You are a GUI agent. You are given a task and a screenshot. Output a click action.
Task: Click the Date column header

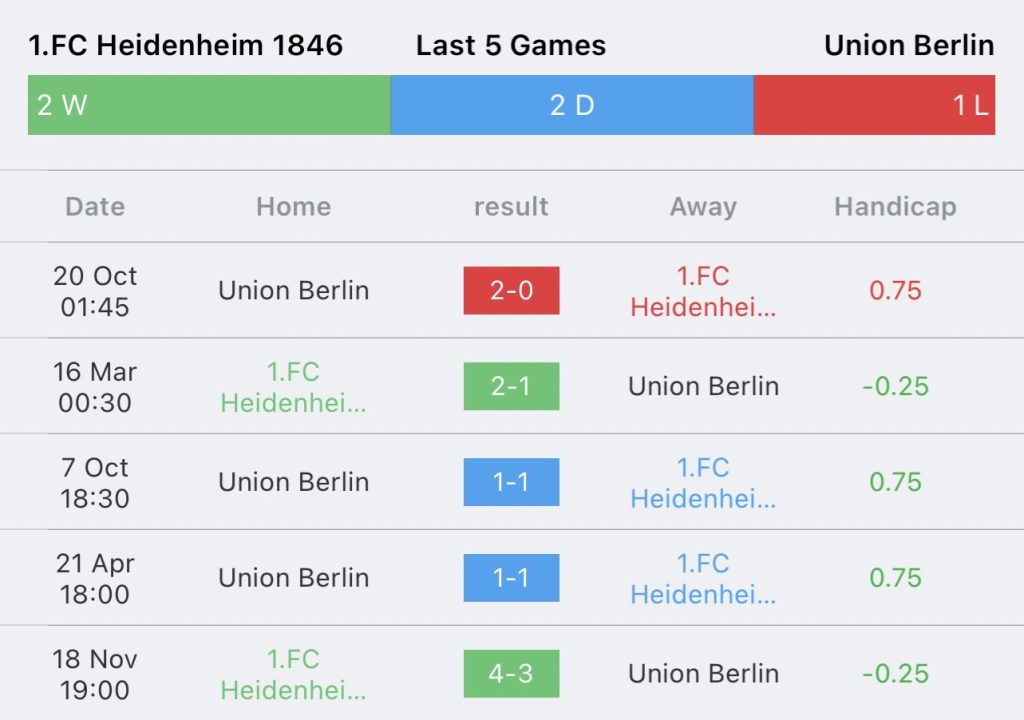[x=95, y=207]
